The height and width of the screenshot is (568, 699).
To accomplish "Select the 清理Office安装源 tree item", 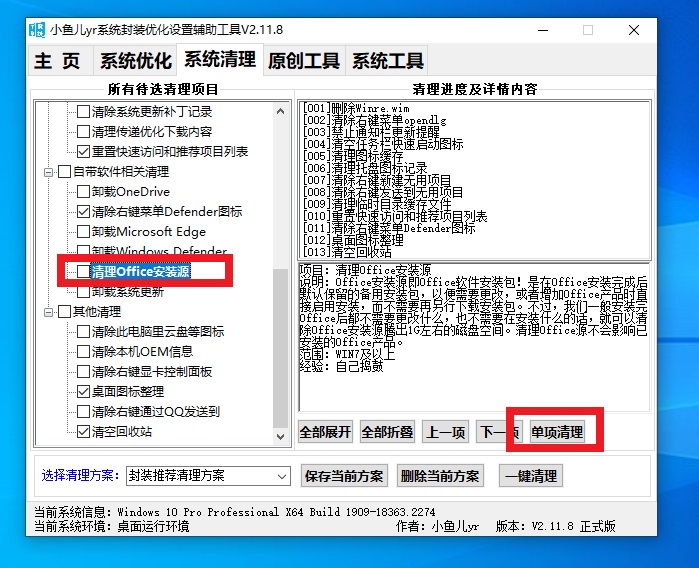I will pyautogui.click(x=140, y=272).
